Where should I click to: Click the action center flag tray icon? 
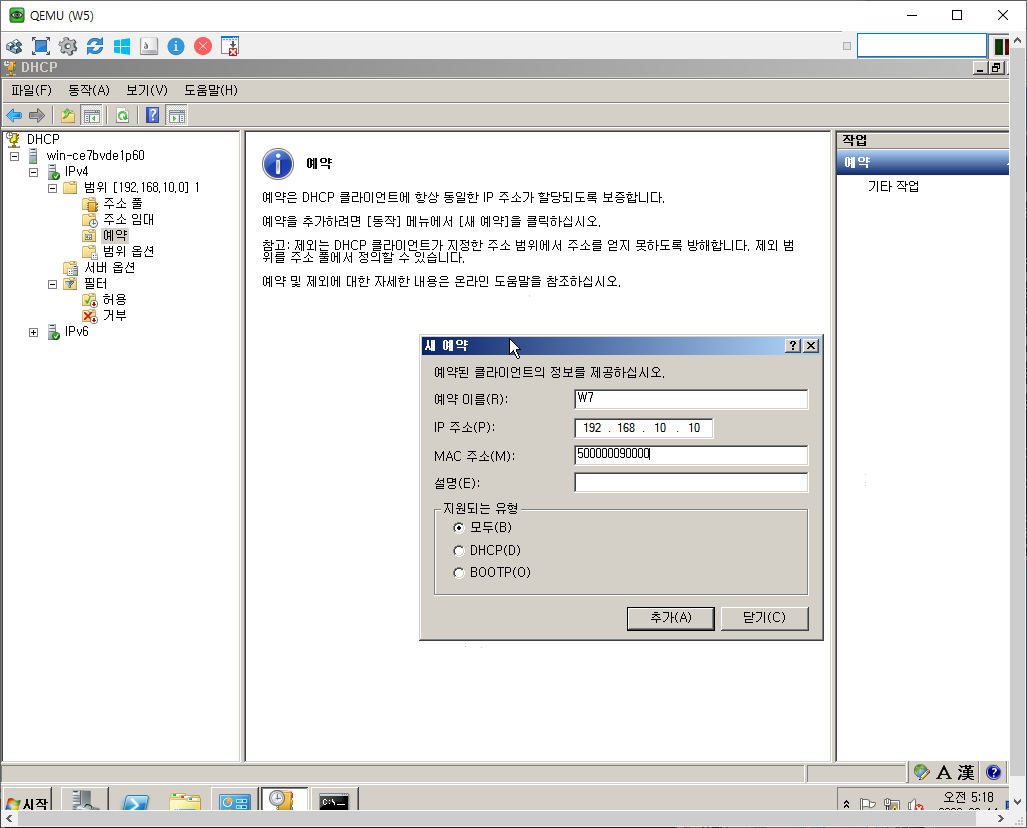868,805
